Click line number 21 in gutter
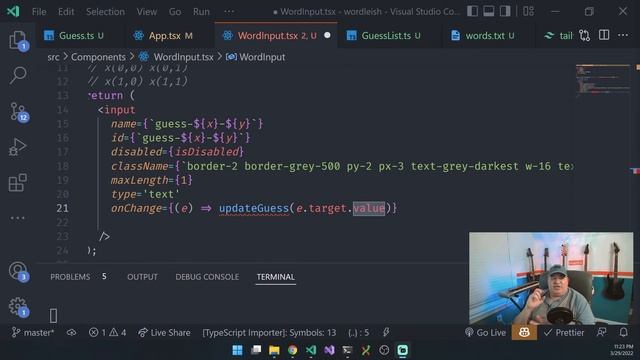 point(62,208)
